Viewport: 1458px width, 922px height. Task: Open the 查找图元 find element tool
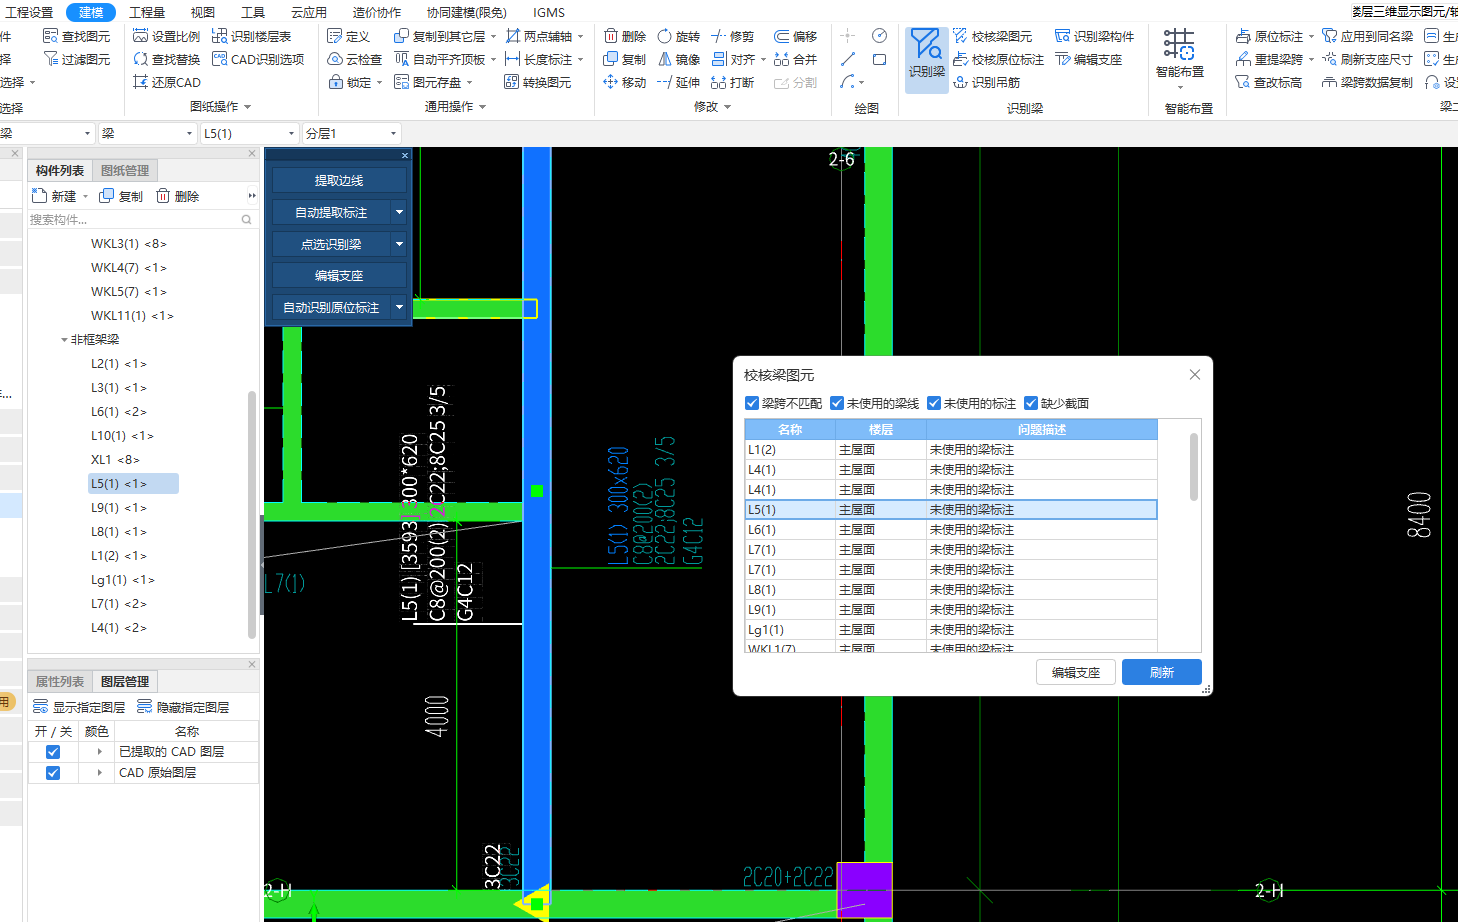click(x=77, y=36)
